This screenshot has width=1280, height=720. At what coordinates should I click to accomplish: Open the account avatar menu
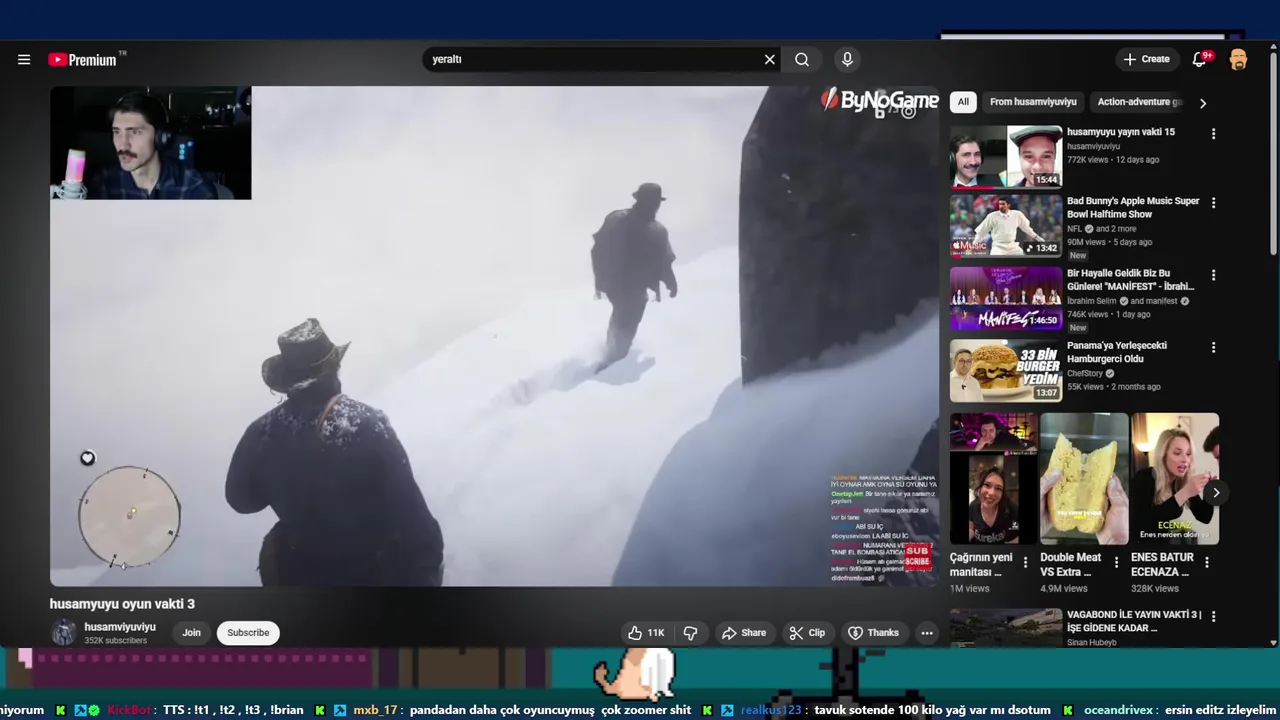tap(1238, 59)
